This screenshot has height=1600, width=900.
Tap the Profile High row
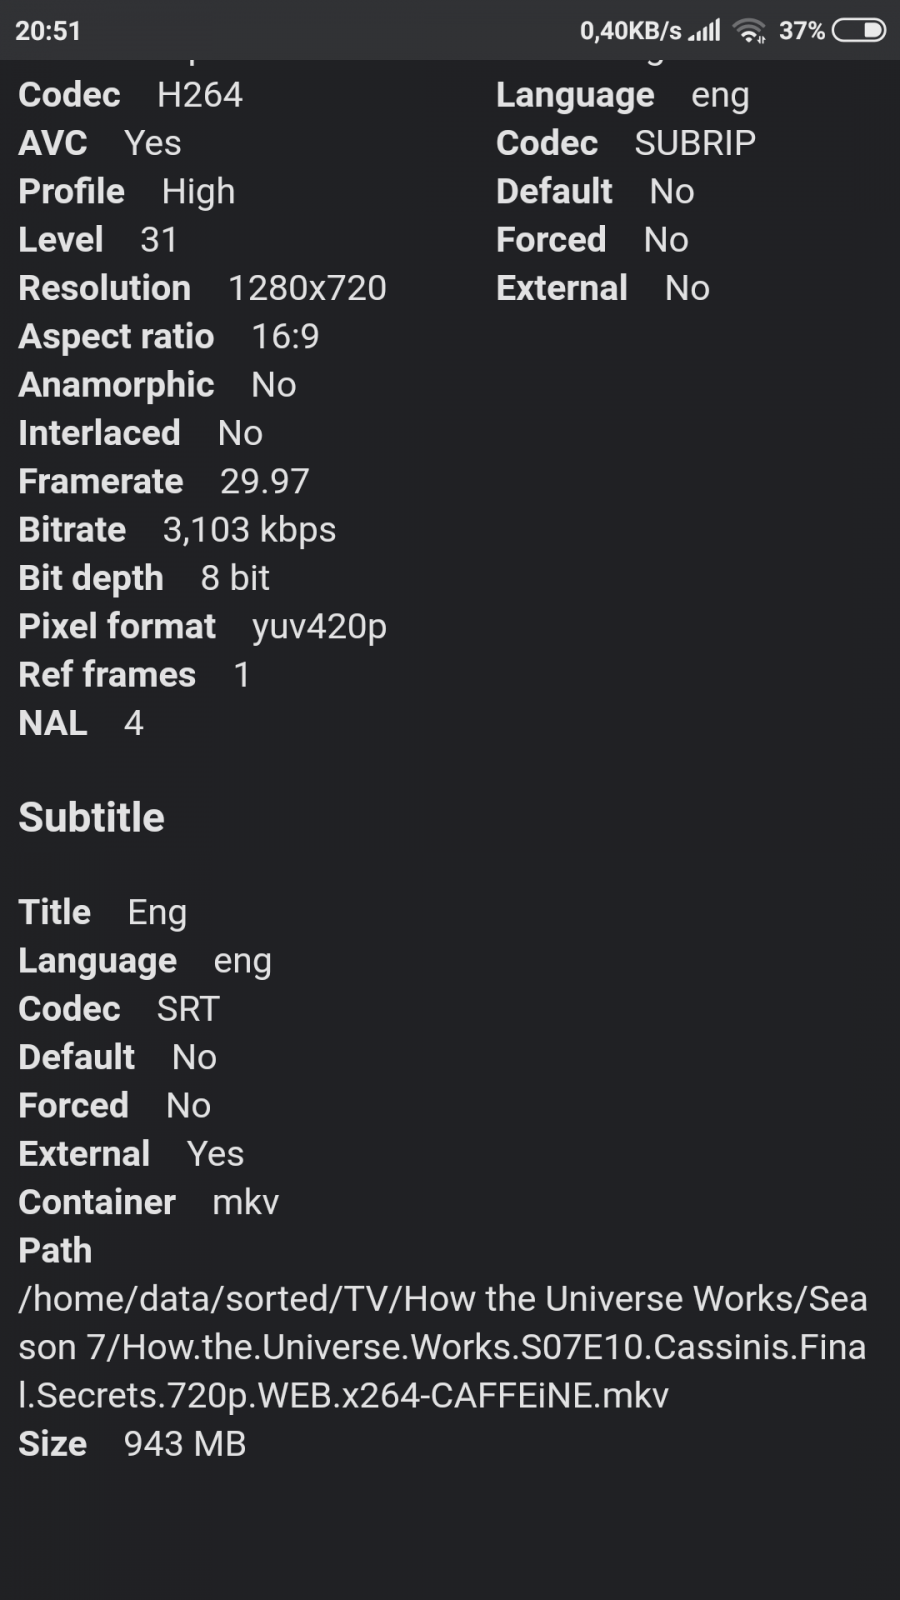[x=127, y=192]
